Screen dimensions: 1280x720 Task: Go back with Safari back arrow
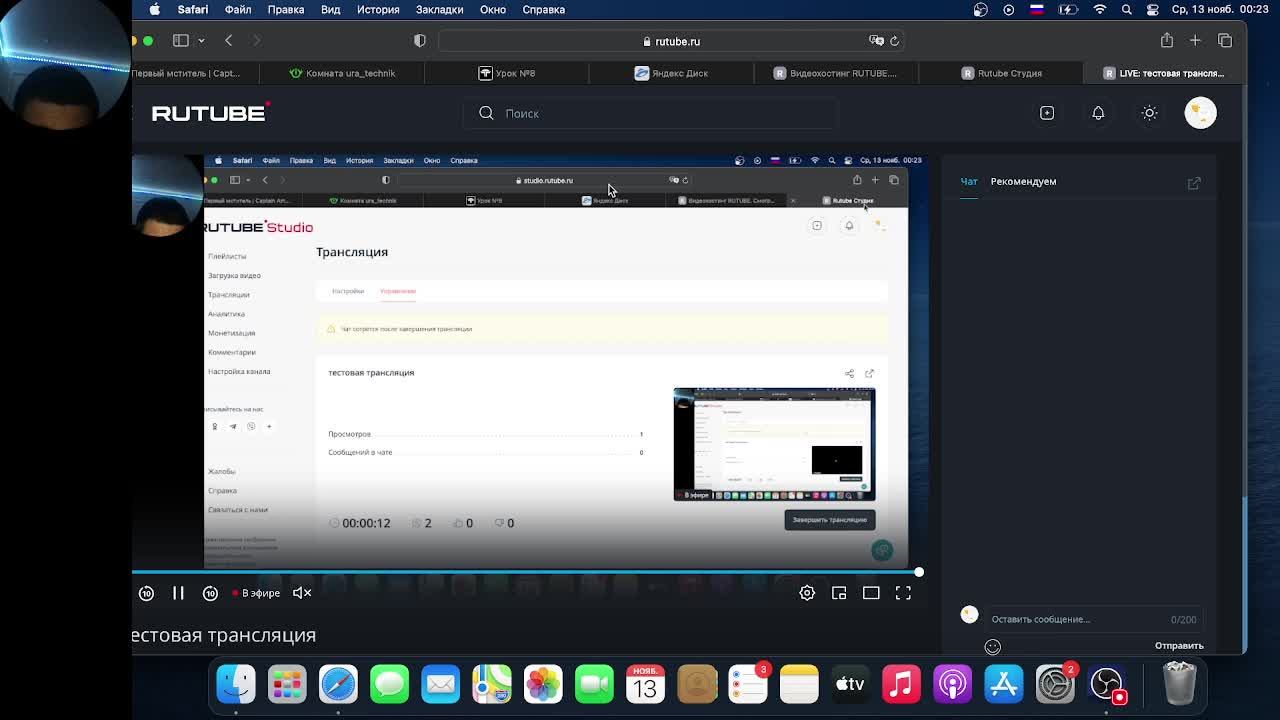tap(228, 40)
